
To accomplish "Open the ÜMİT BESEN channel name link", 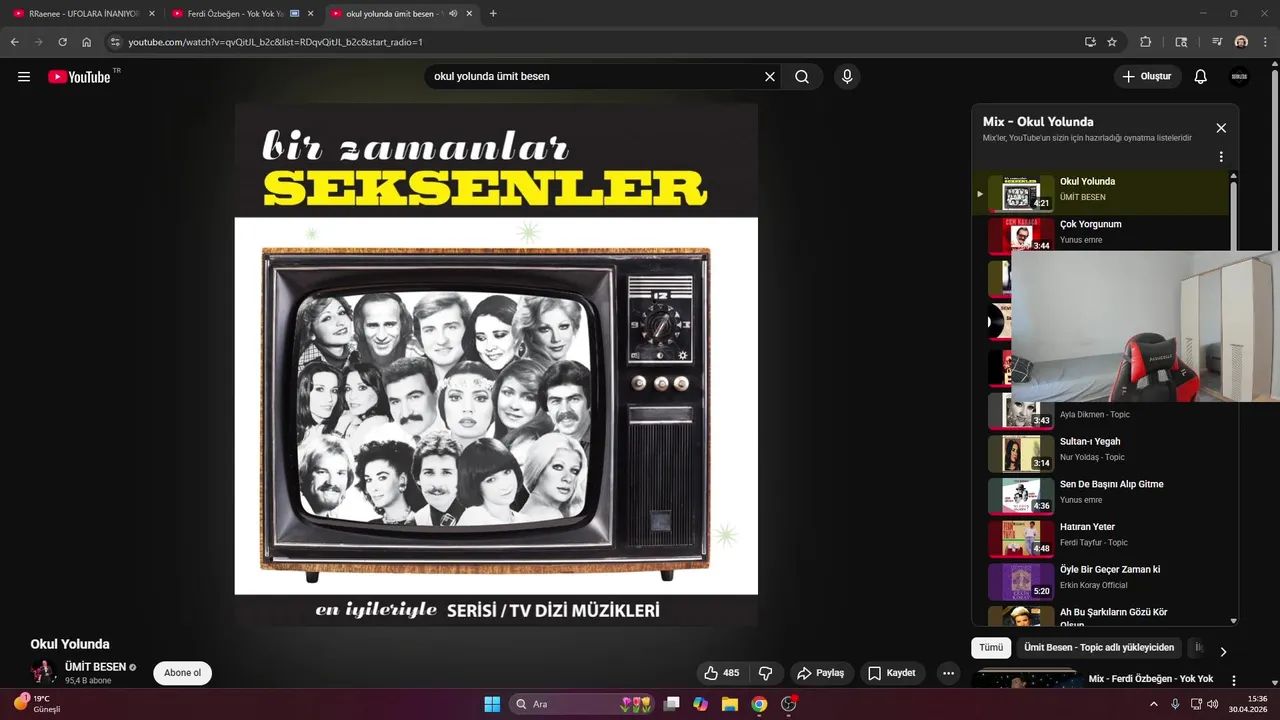I will coord(95,667).
